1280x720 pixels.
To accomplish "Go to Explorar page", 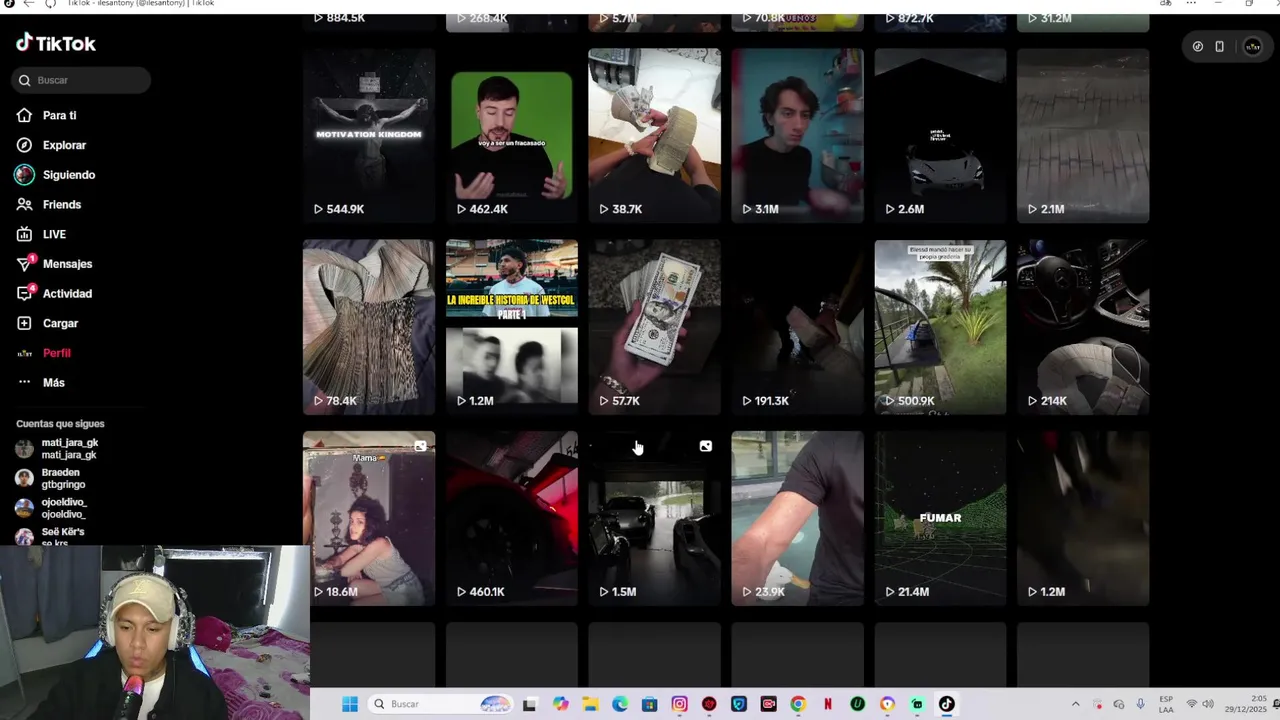I will (64, 145).
